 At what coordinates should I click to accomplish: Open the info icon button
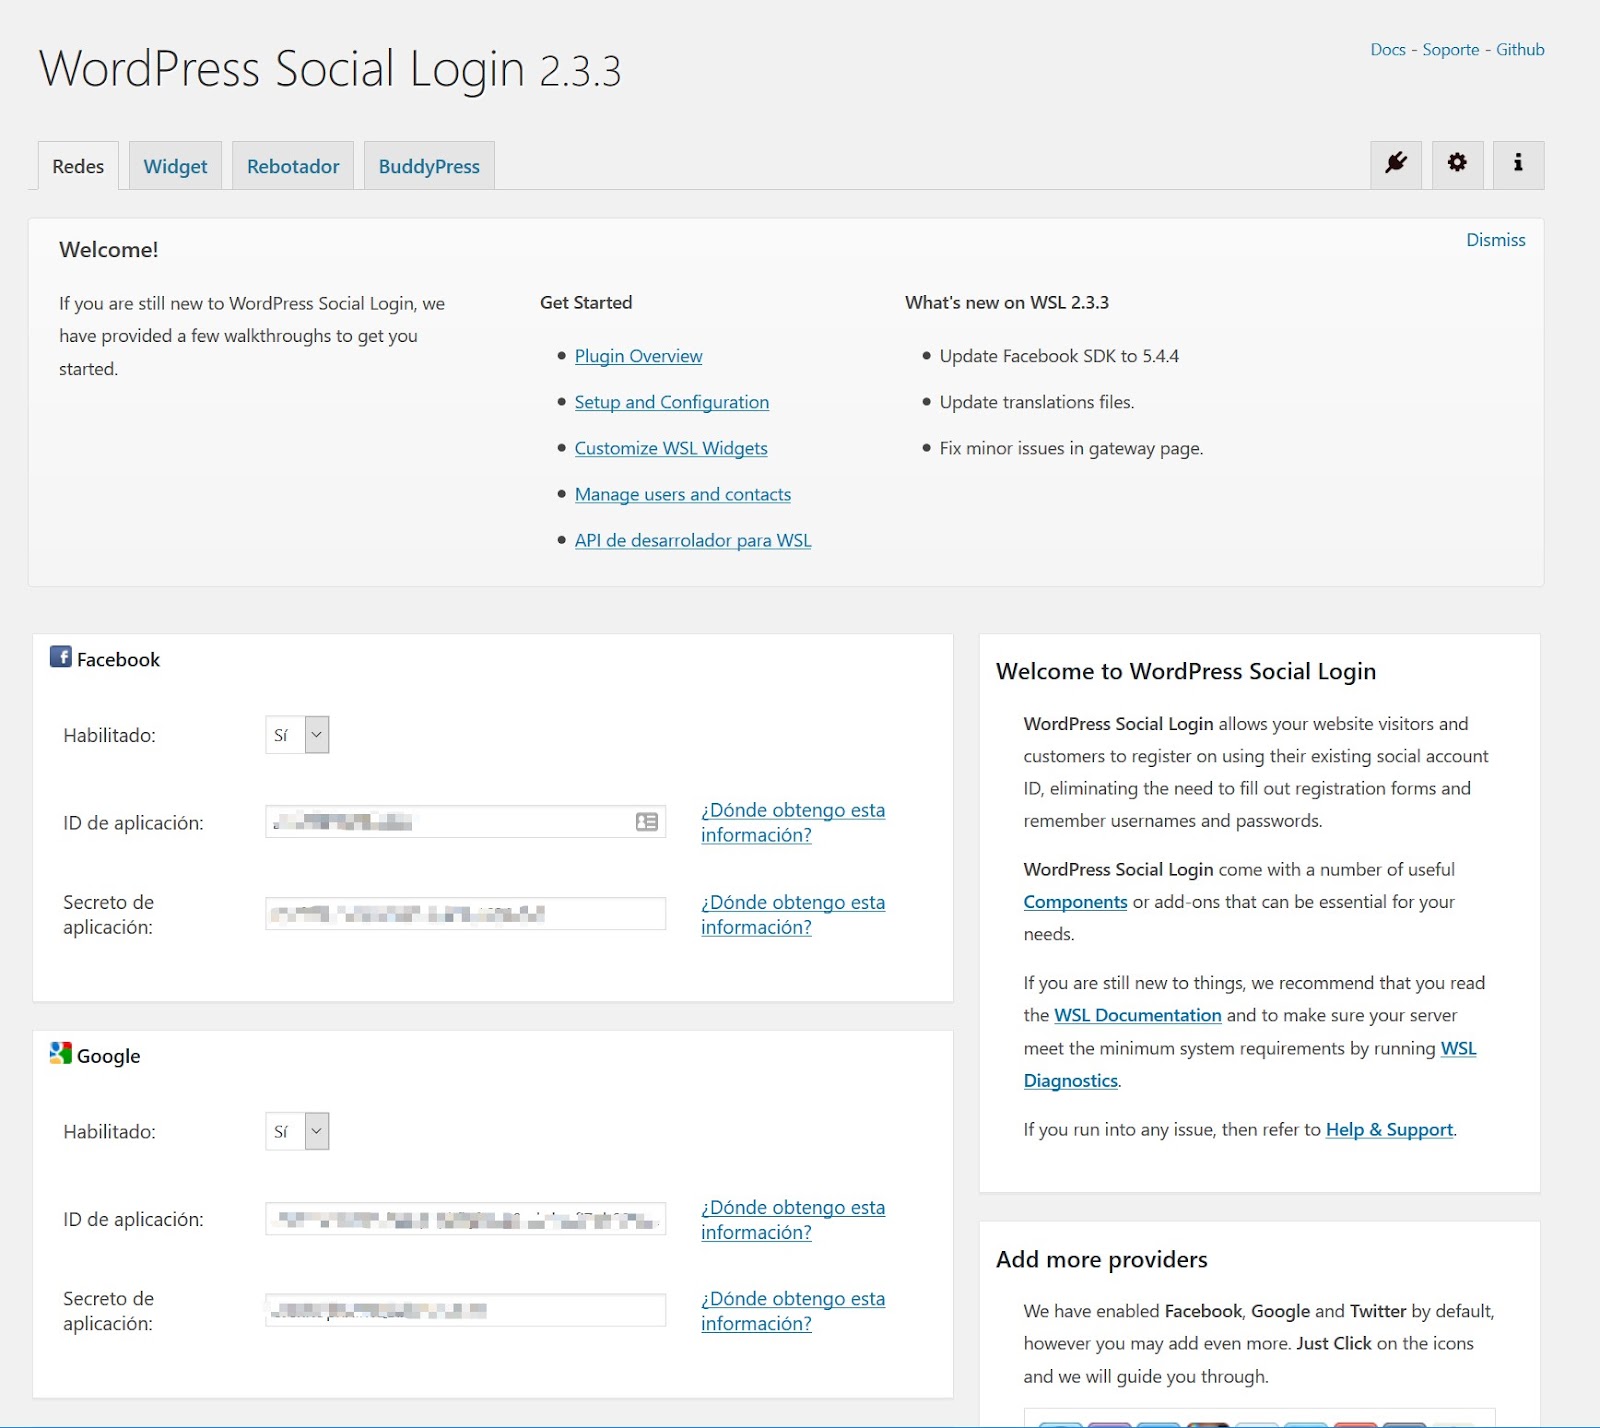[1518, 164]
